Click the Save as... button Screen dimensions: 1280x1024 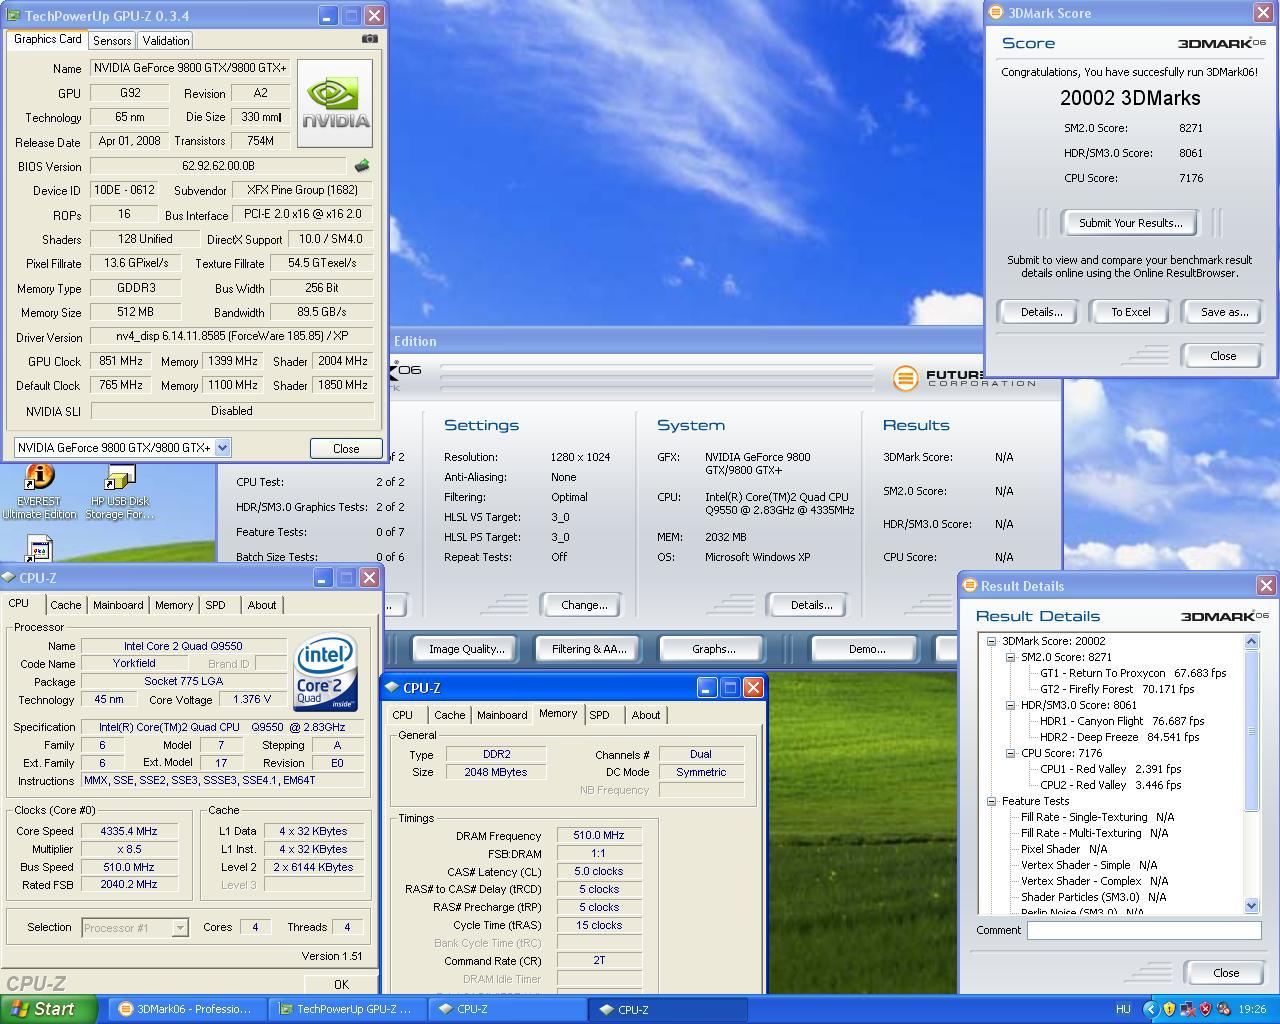(x=1224, y=312)
